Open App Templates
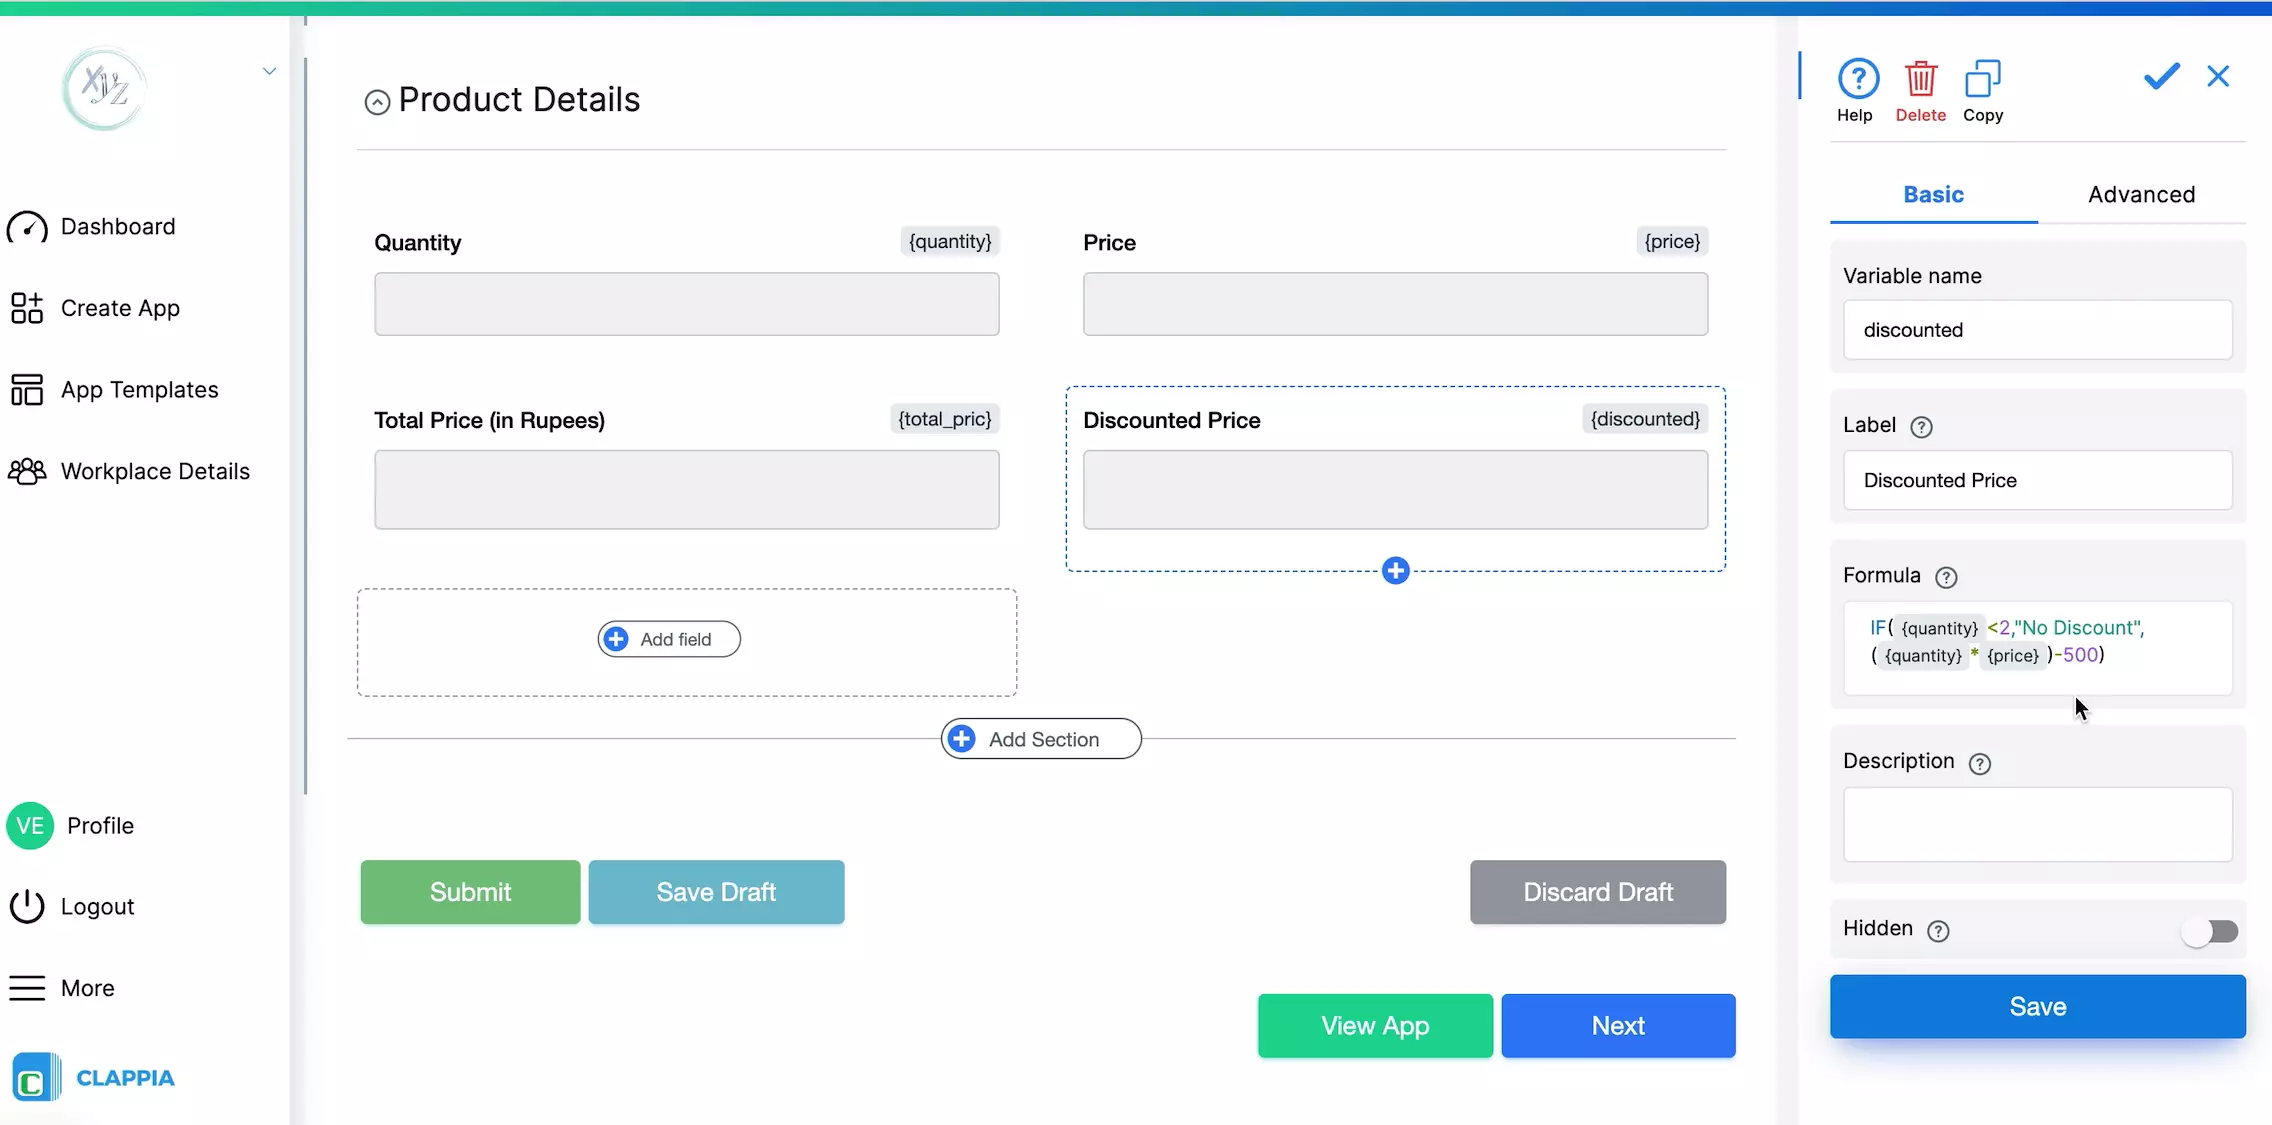This screenshot has width=2272, height=1125. [138, 389]
